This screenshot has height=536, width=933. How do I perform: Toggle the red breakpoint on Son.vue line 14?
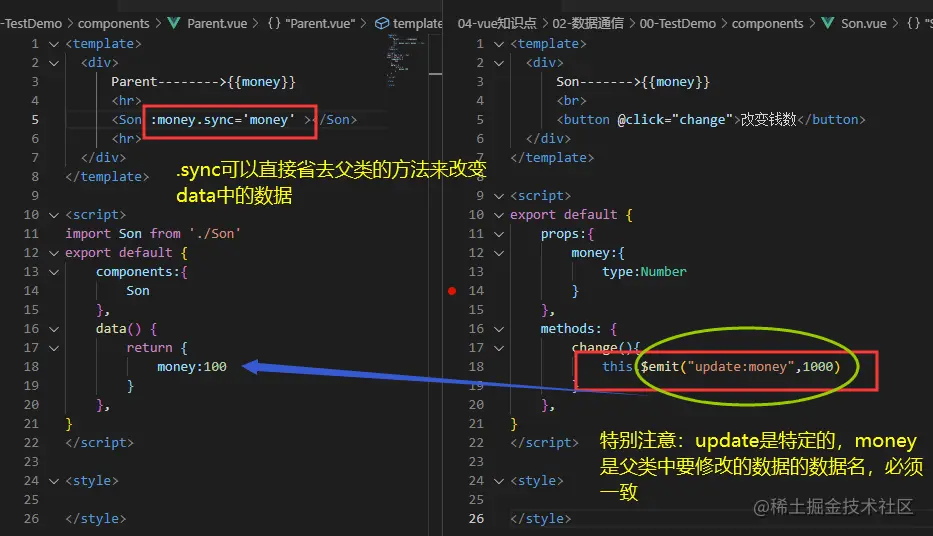452,291
